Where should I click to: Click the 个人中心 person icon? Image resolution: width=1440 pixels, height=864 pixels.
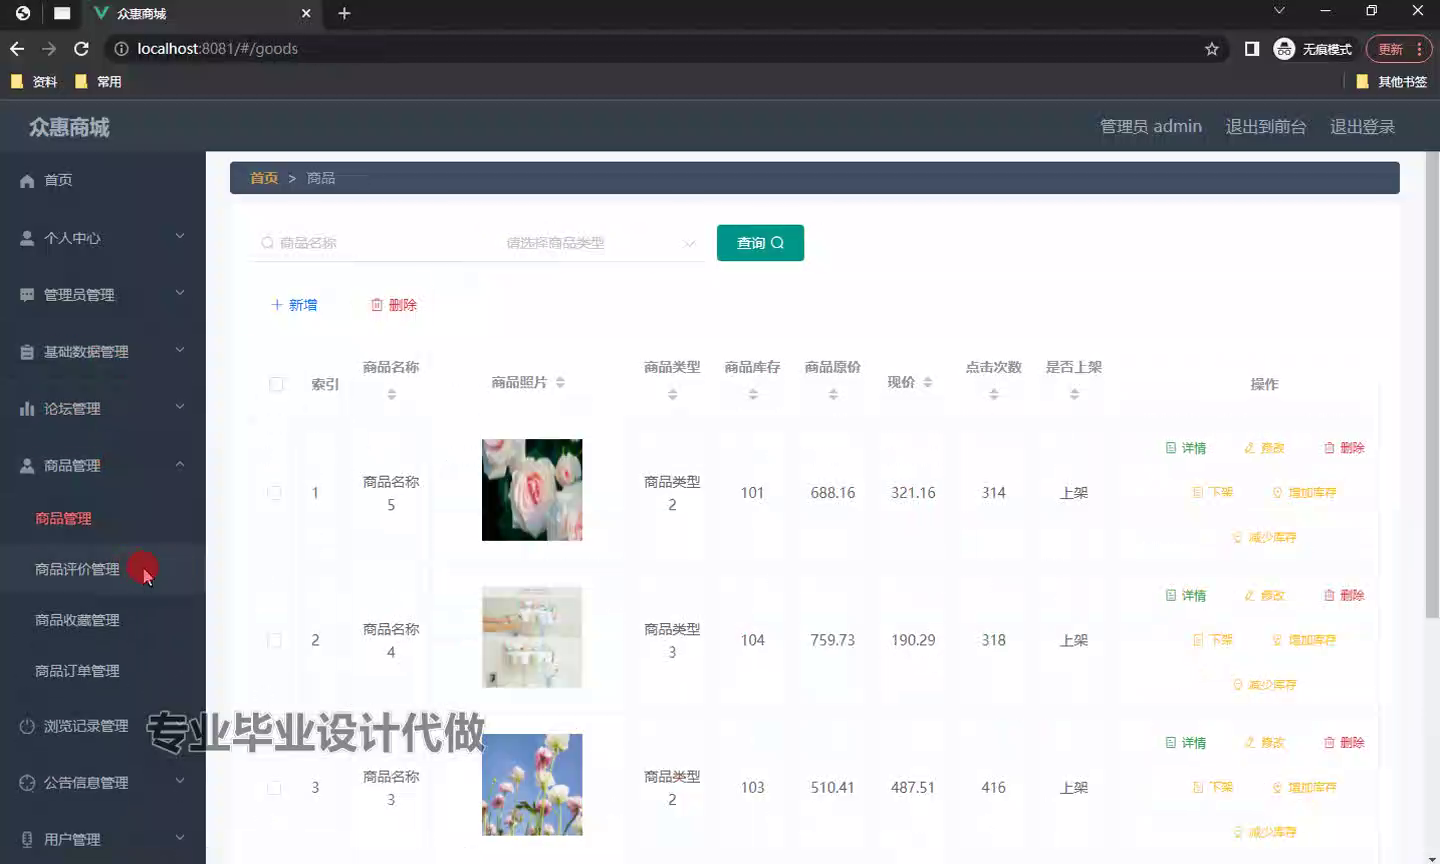(x=27, y=238)
